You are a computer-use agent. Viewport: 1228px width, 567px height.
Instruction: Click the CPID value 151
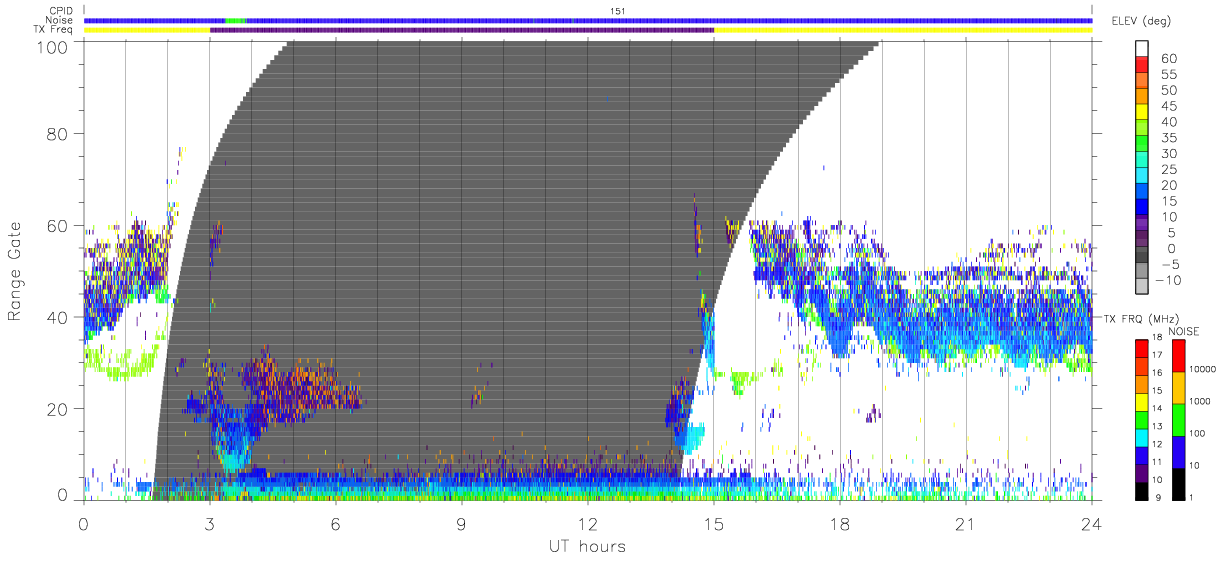[x=617, y=11]
